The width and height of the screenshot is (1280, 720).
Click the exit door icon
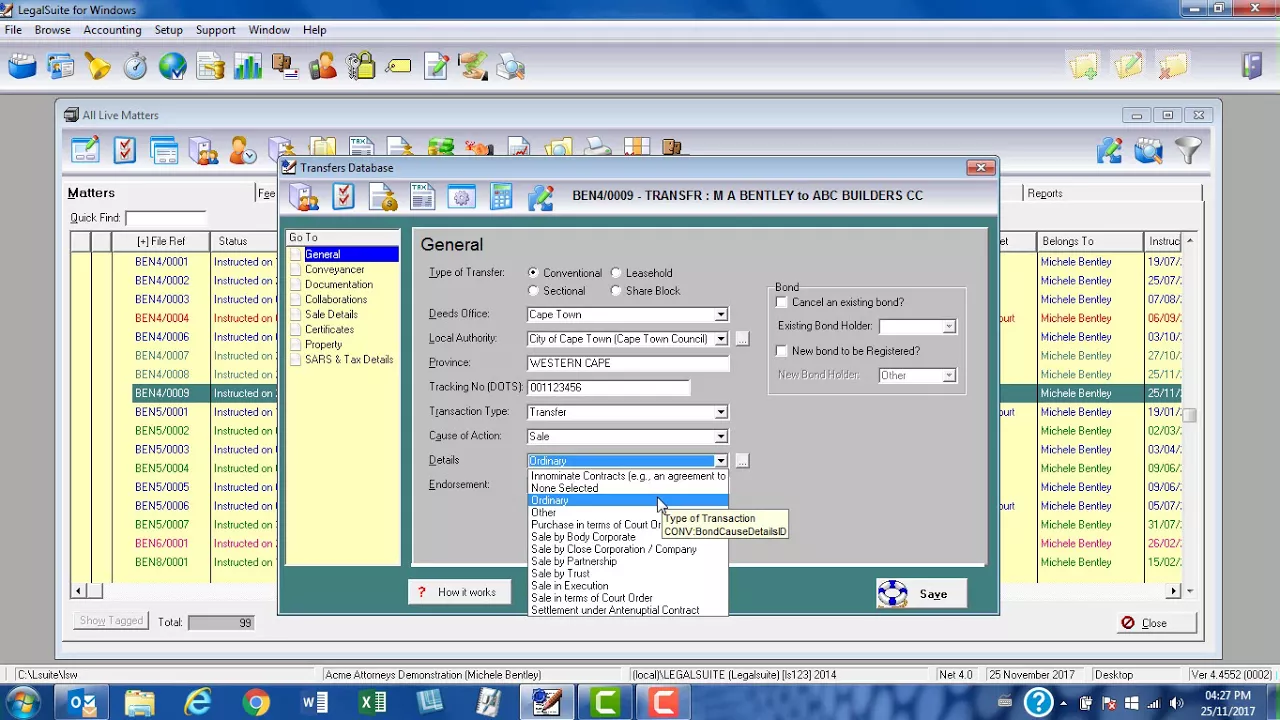pos(1251,67)
